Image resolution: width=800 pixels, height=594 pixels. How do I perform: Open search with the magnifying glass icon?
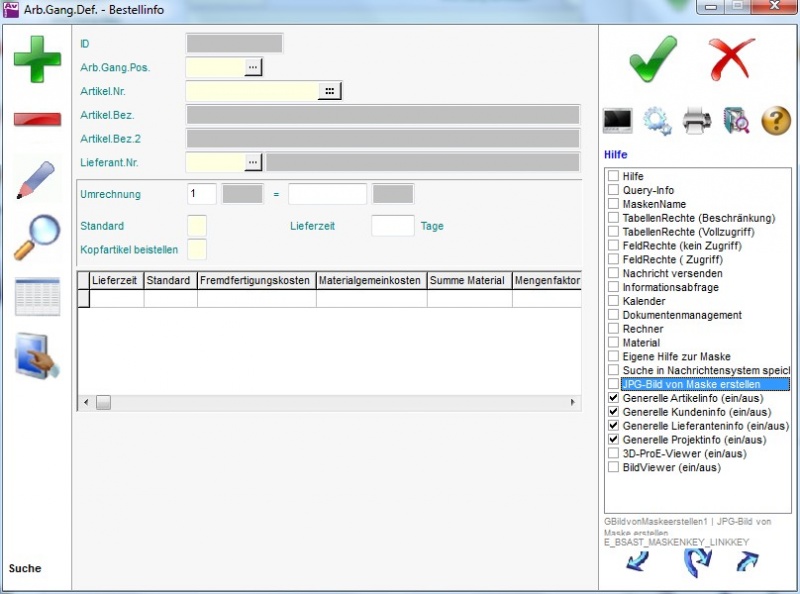click(37, 238)
